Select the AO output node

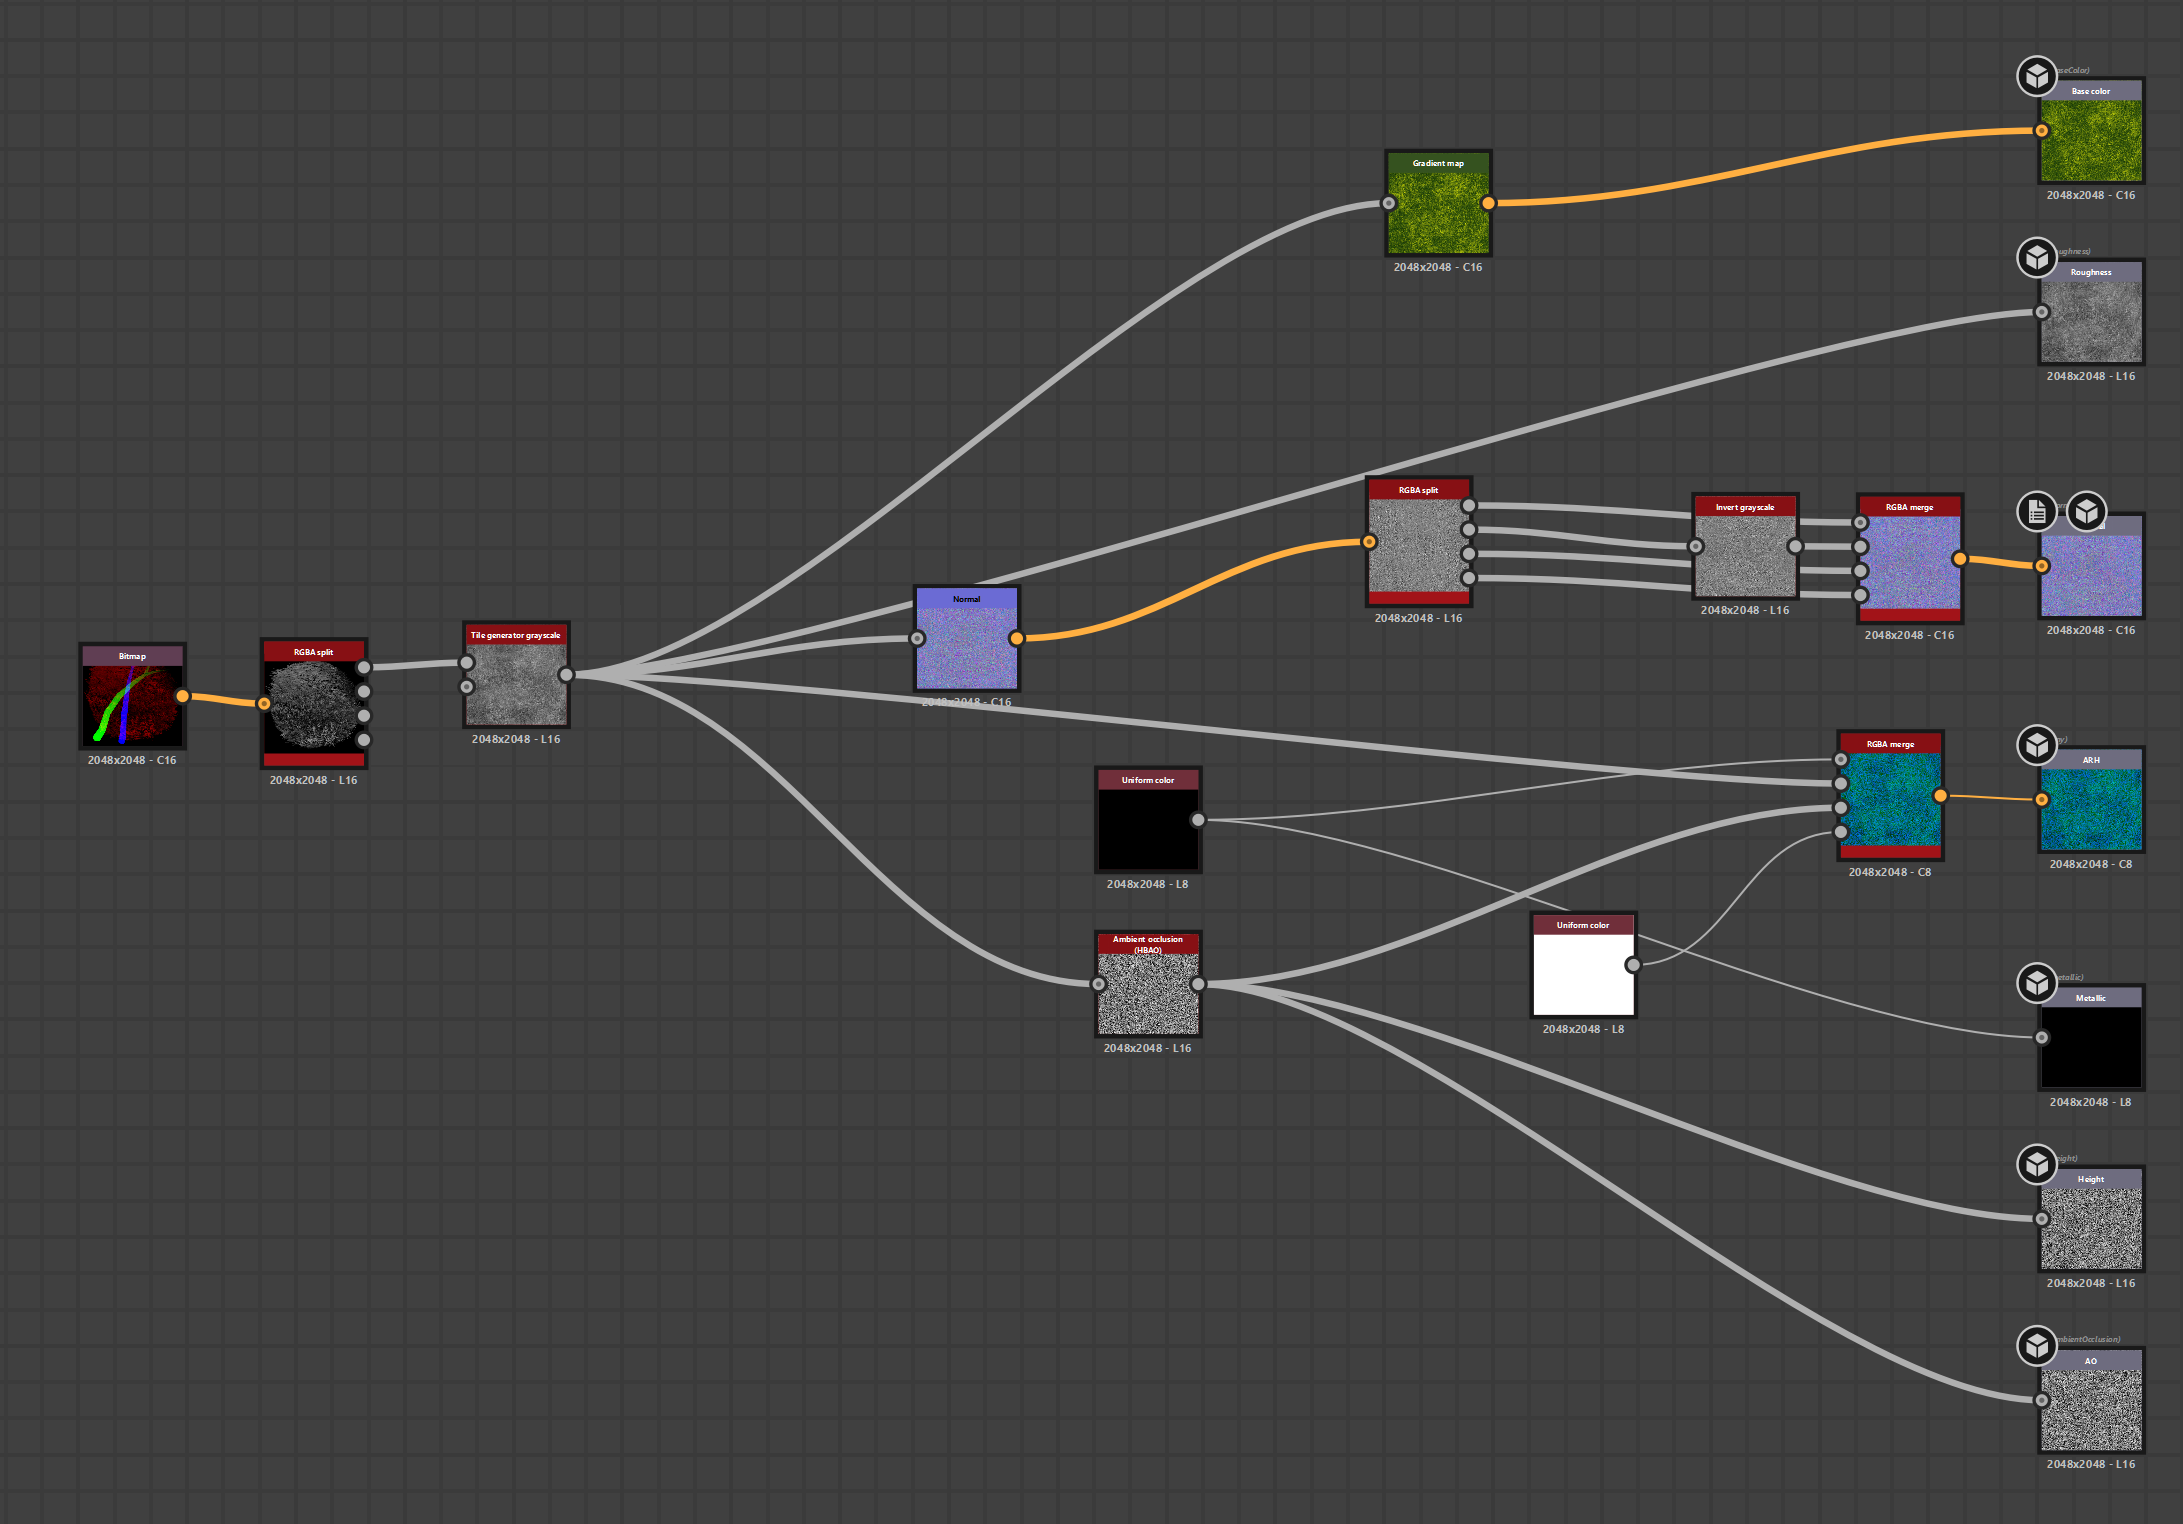pos(2091,1400)
